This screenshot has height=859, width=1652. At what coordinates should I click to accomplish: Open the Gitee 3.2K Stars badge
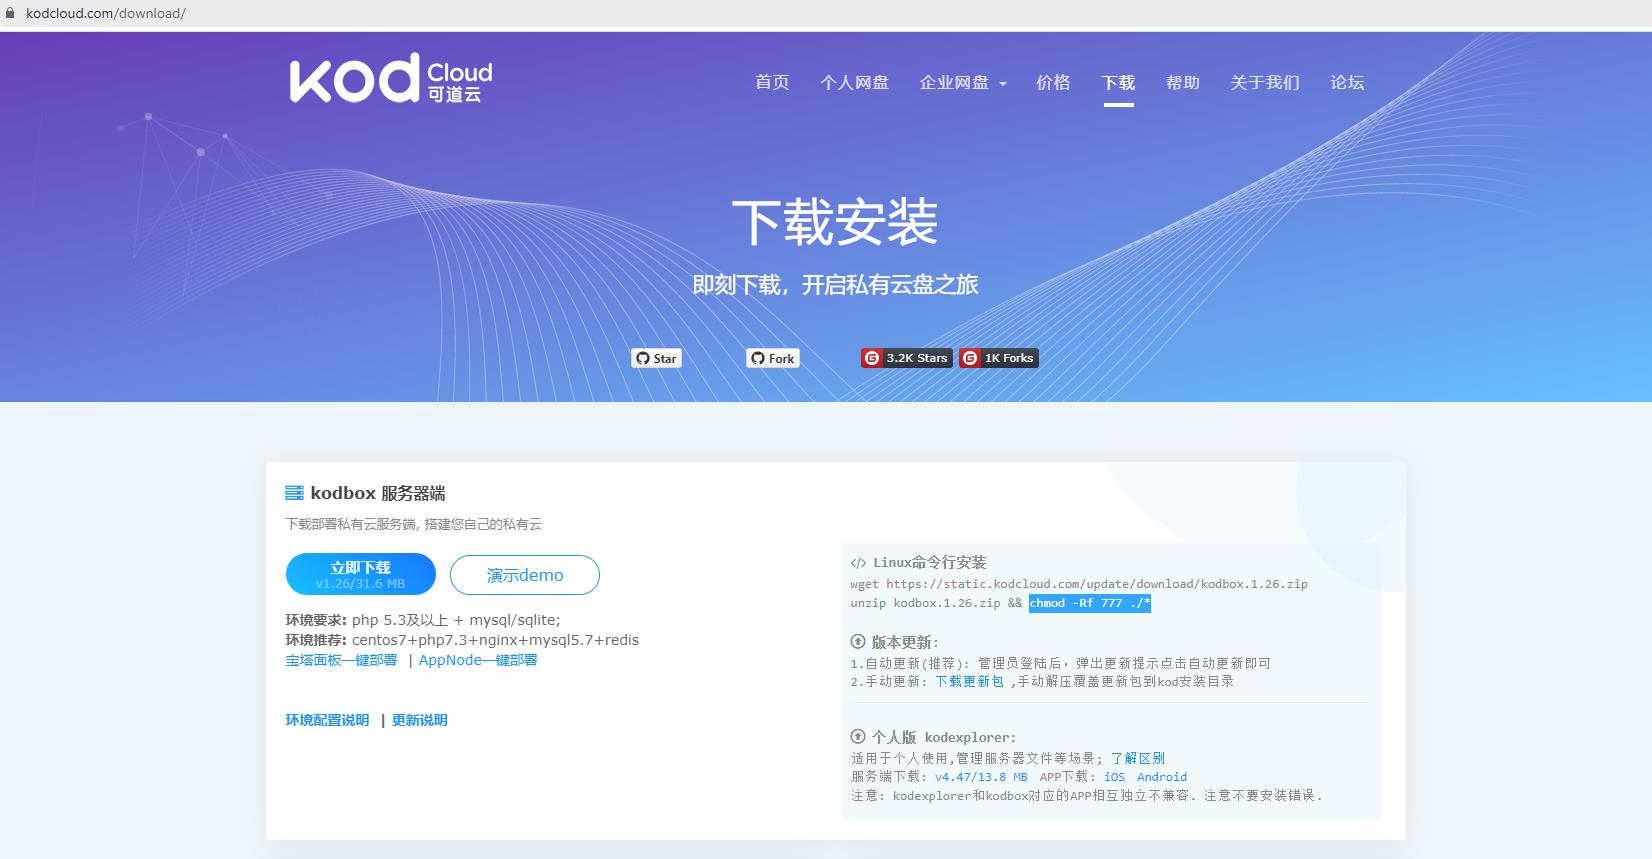(907, 358)
